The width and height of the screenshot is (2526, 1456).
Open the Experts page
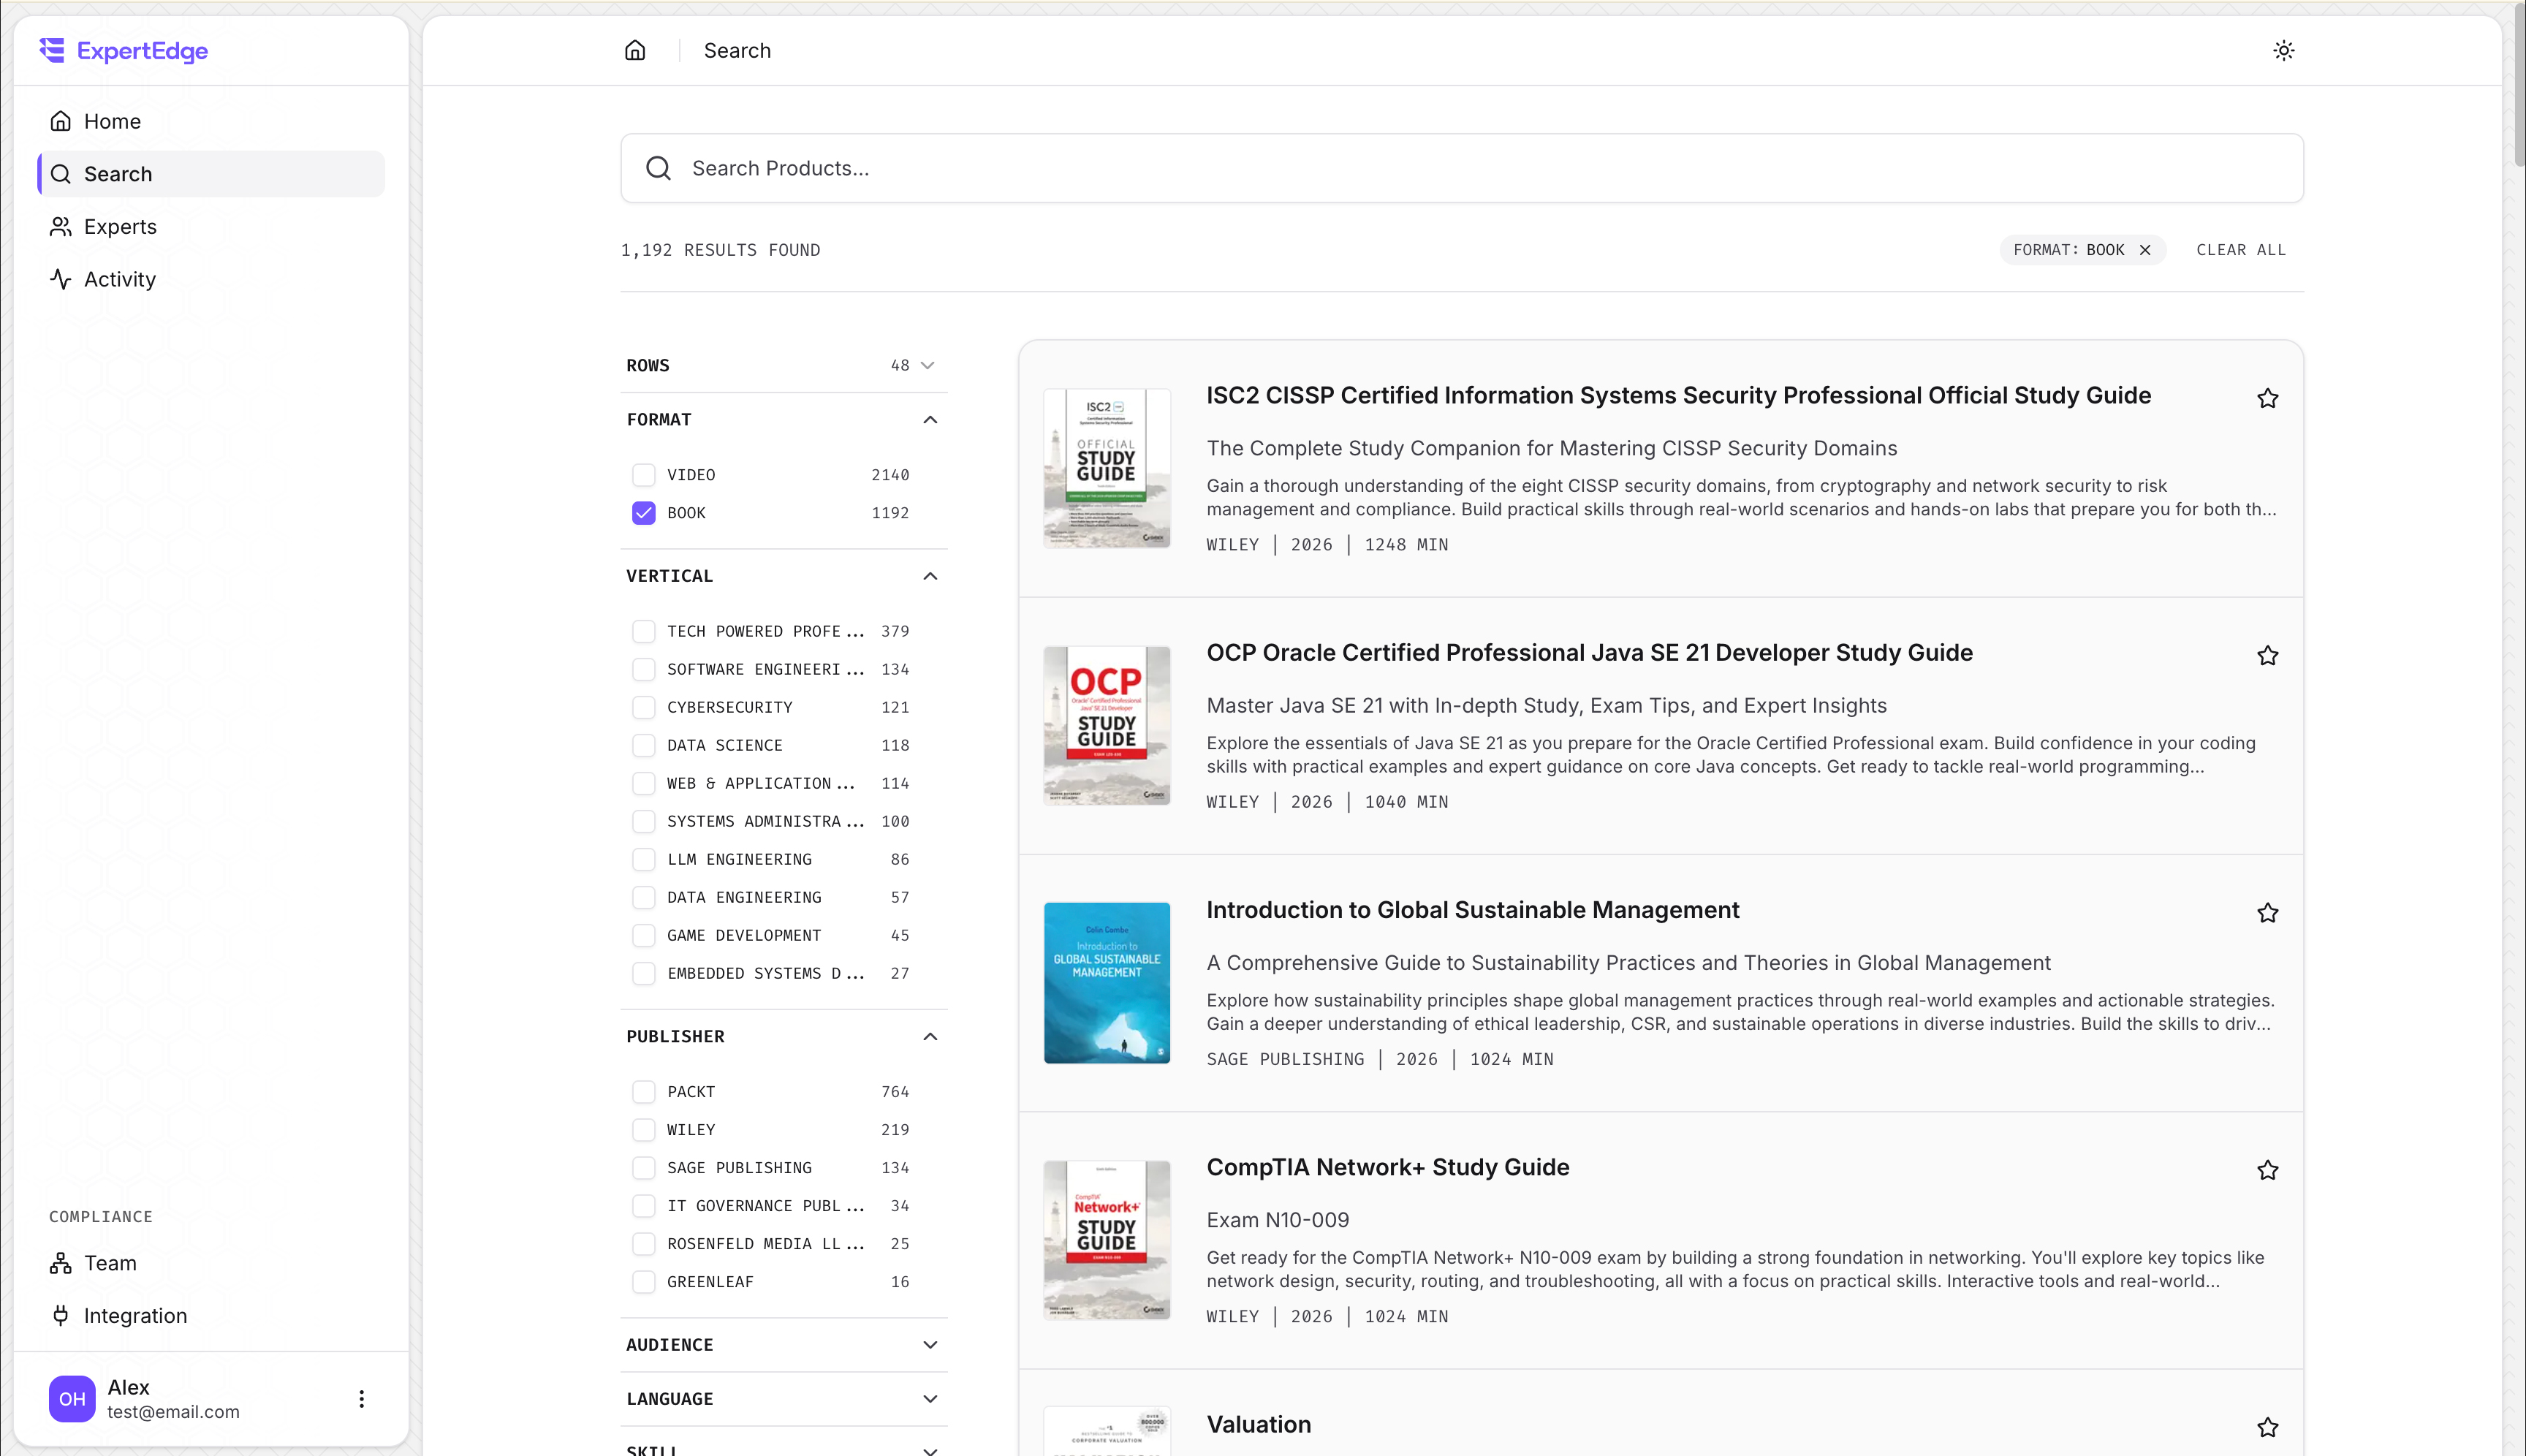[x=211, y=227]
